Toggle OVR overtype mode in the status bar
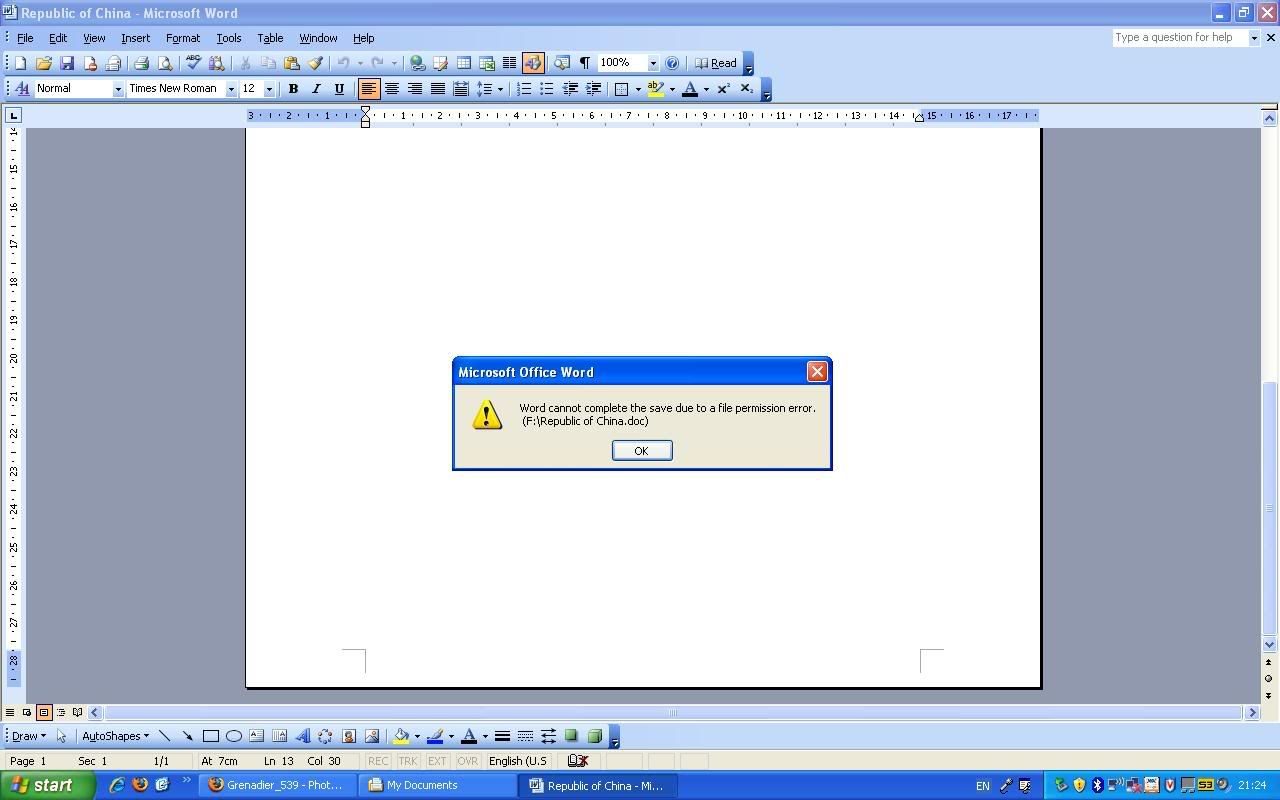 pyautogui.click(x=467, y=761)
